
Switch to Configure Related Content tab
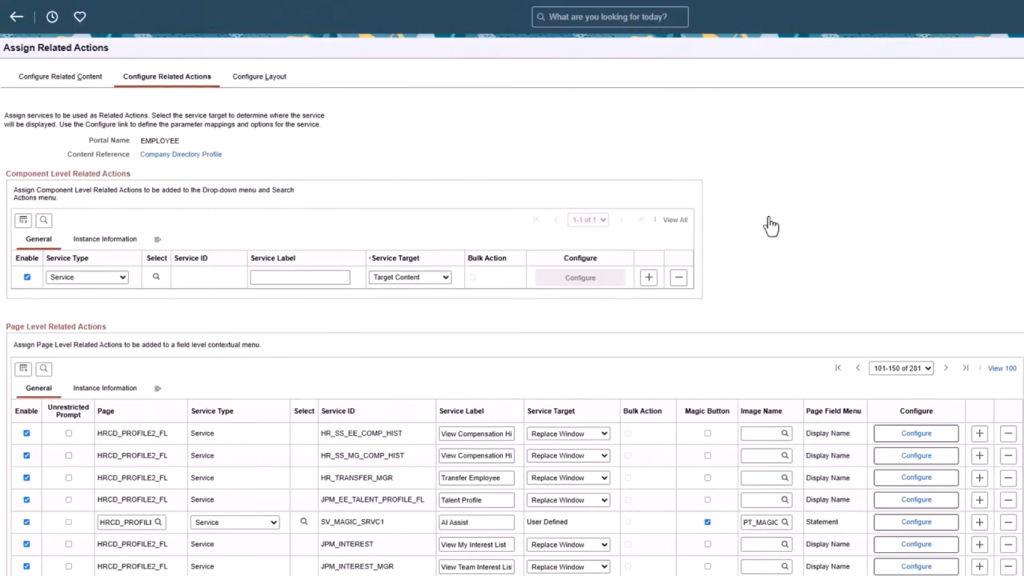(x=60, y=76)
